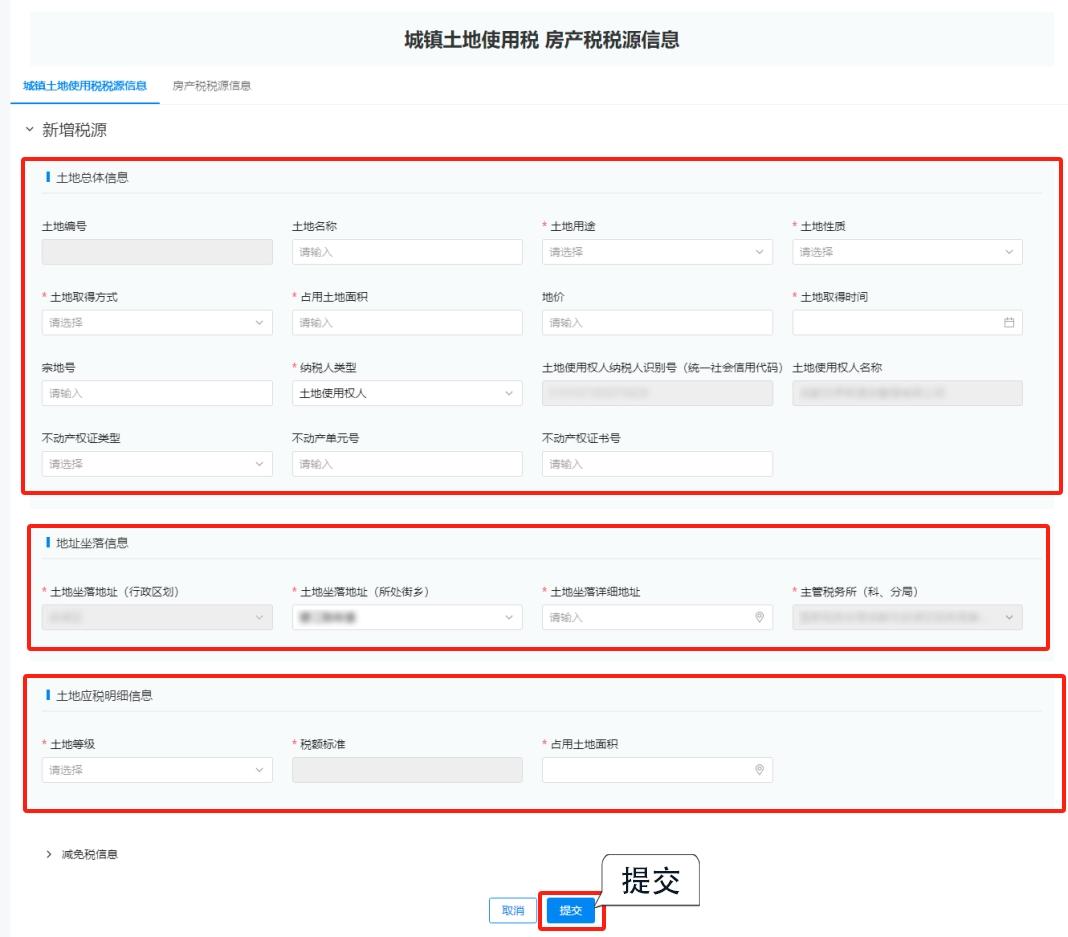This screenshot has width=1068, height=937.
Task: Click location pin icon in 土地坐落详细地址 field
Action: 759,618
